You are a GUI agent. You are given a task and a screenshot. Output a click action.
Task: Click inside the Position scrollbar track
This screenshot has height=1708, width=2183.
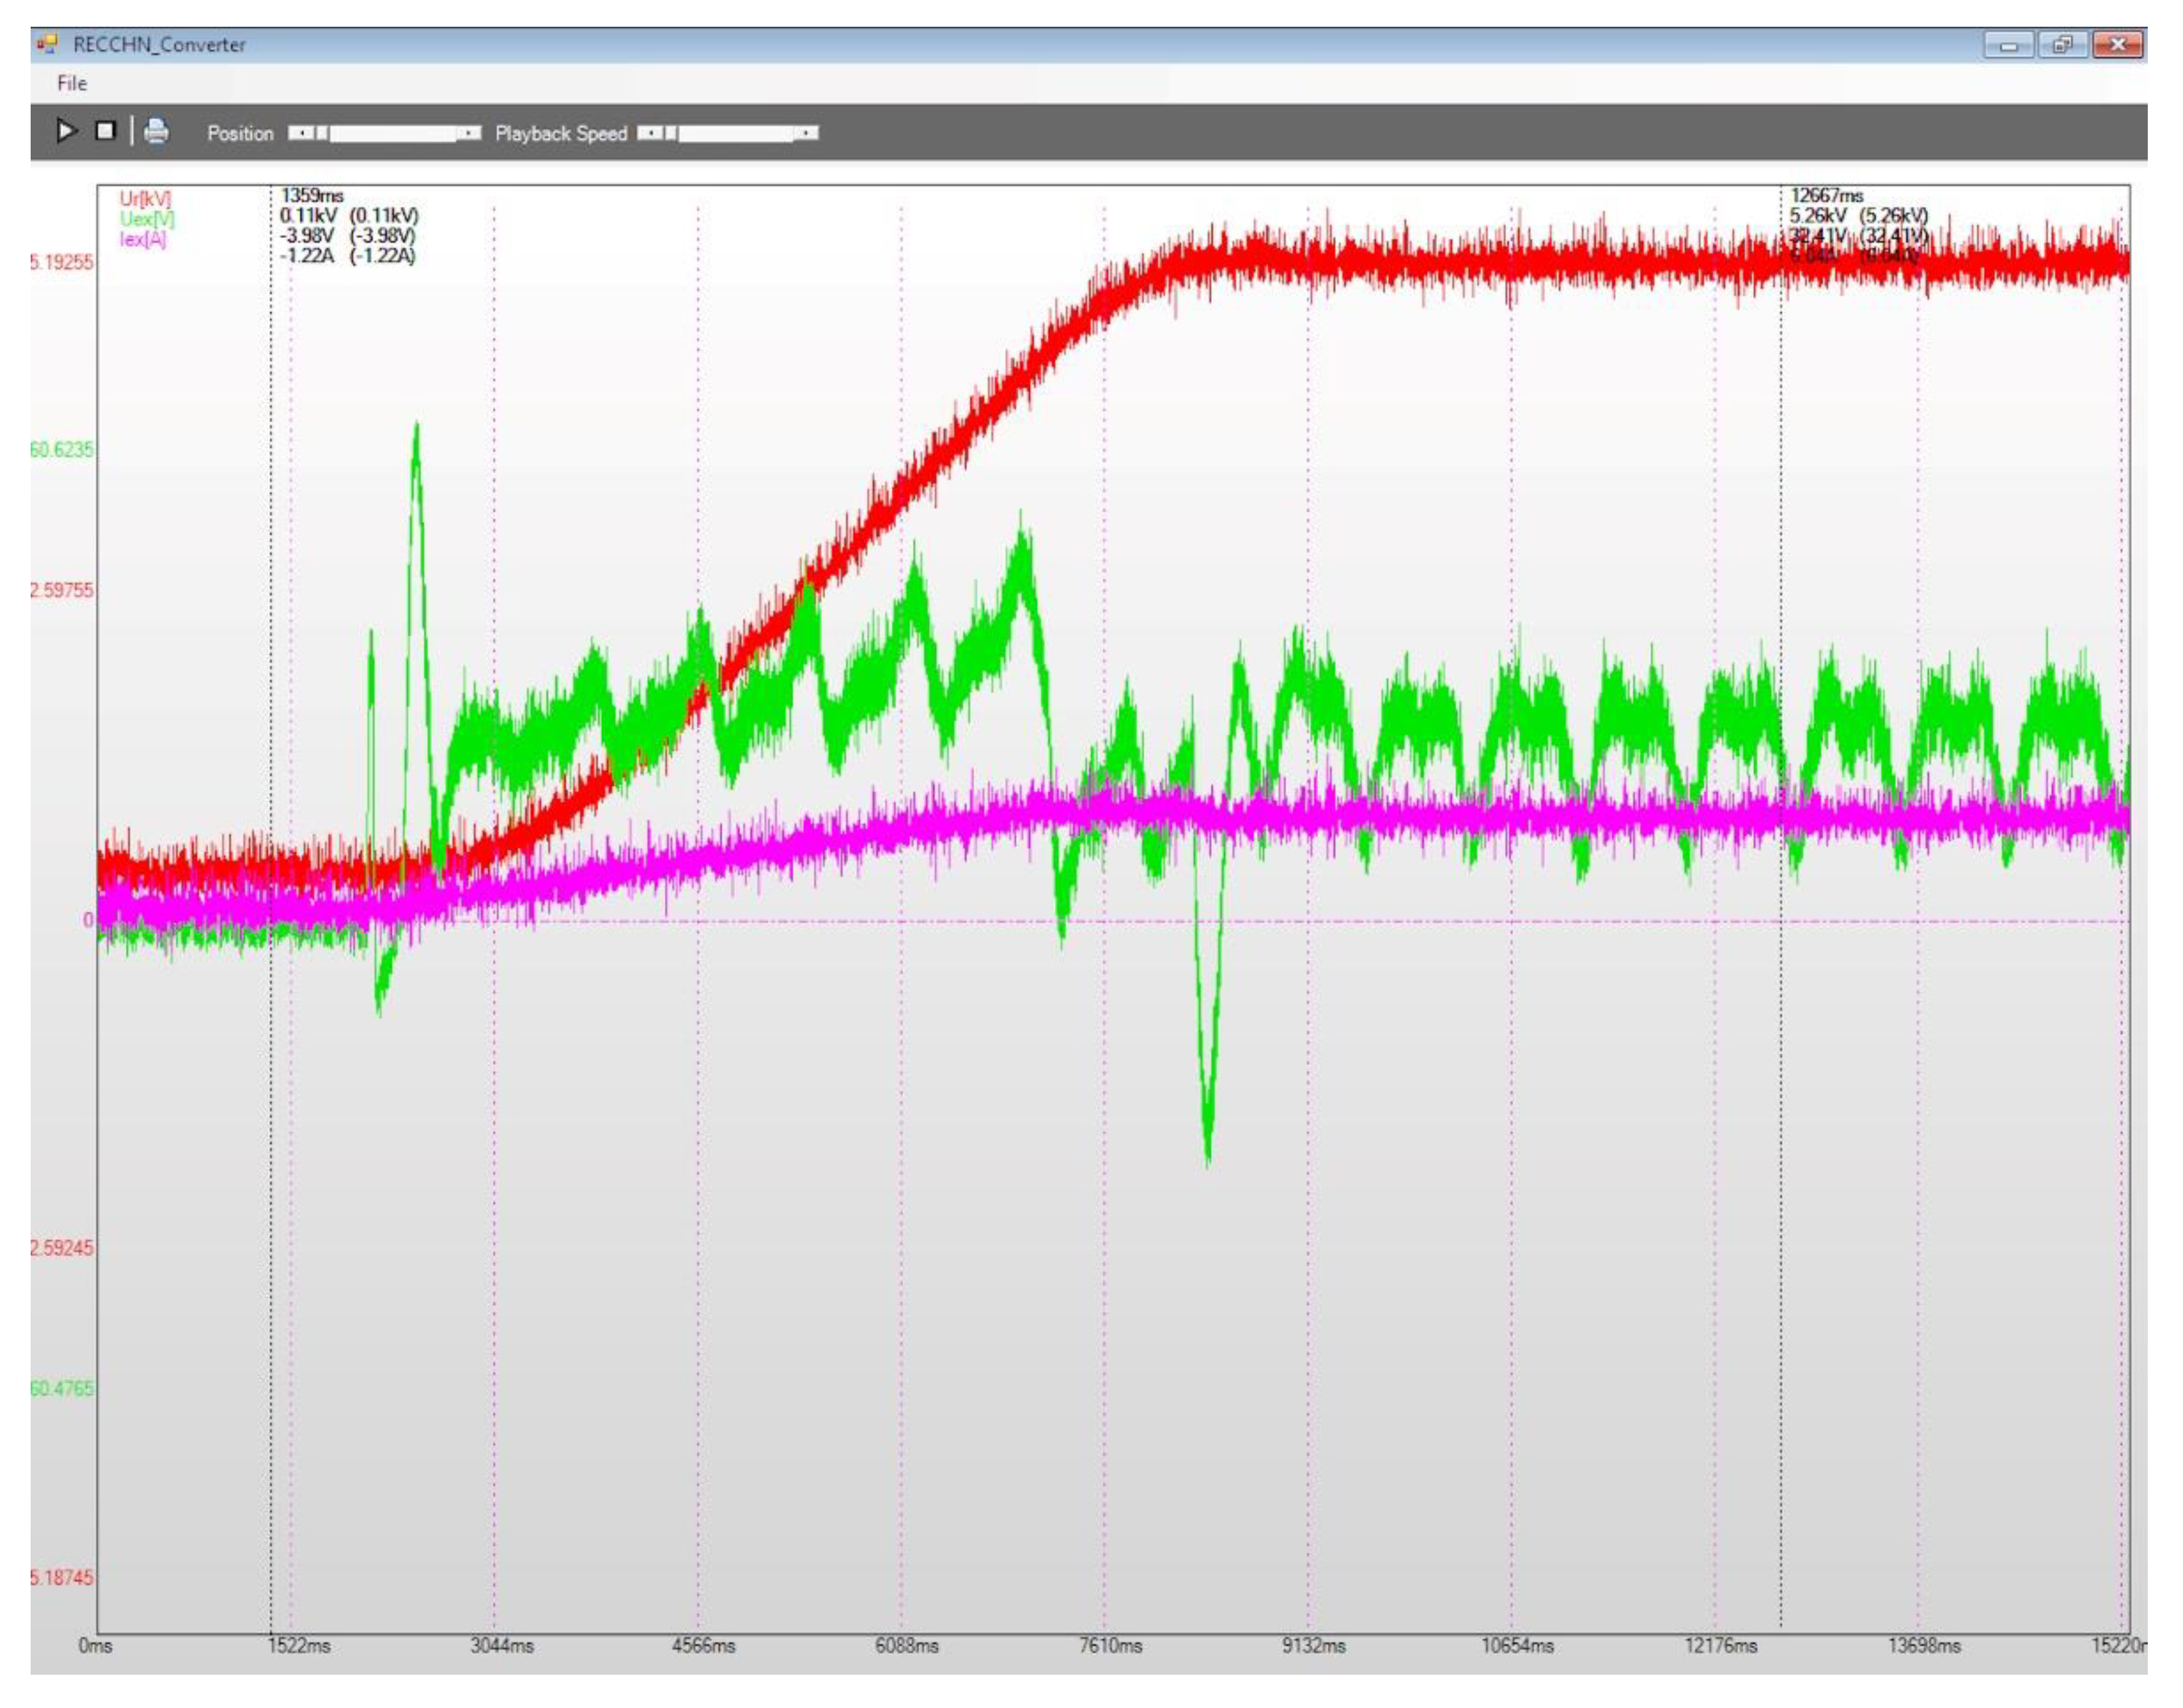(x=395, y=133)
